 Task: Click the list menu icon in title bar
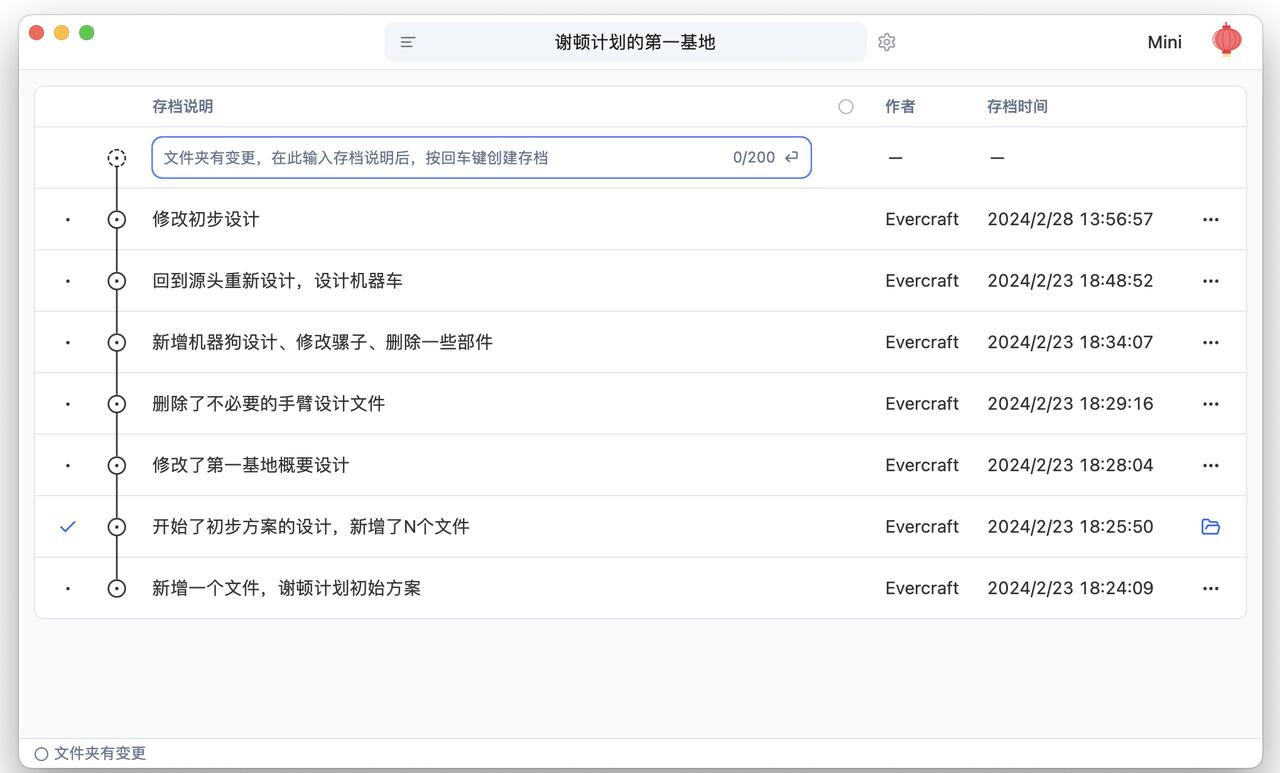click(408, 42)
